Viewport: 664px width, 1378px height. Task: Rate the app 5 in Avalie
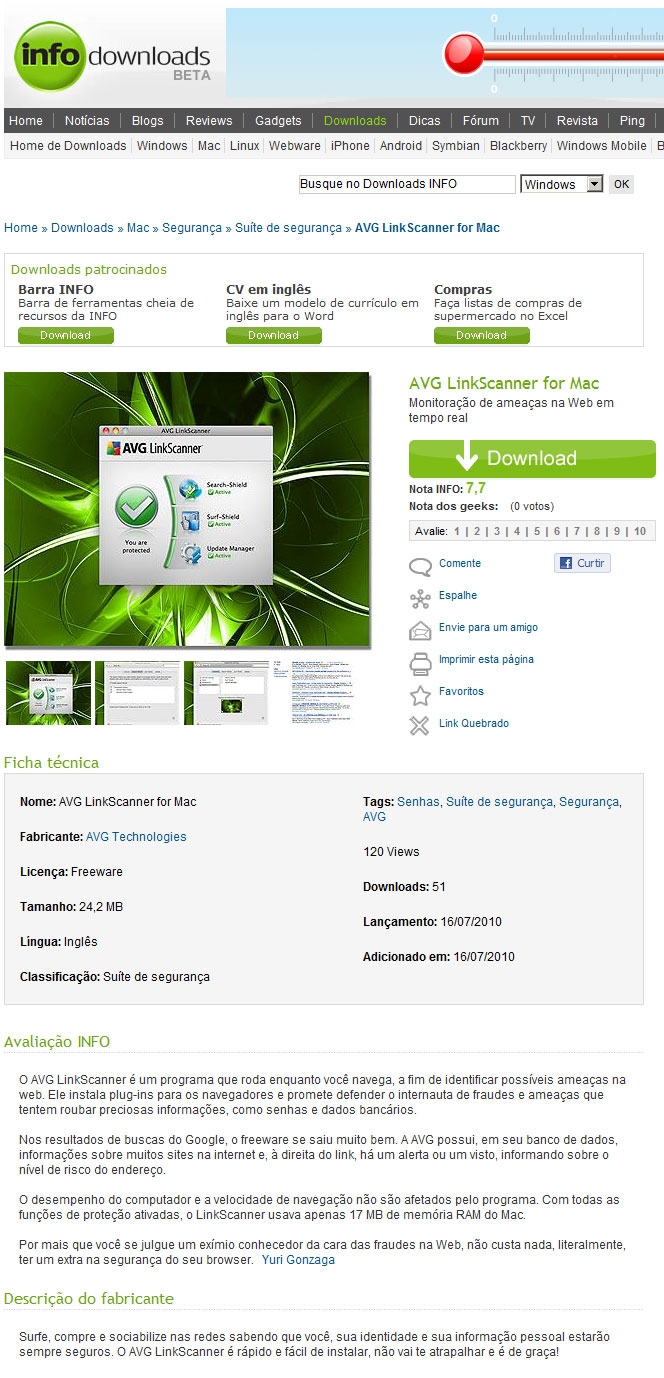point(537,531)
